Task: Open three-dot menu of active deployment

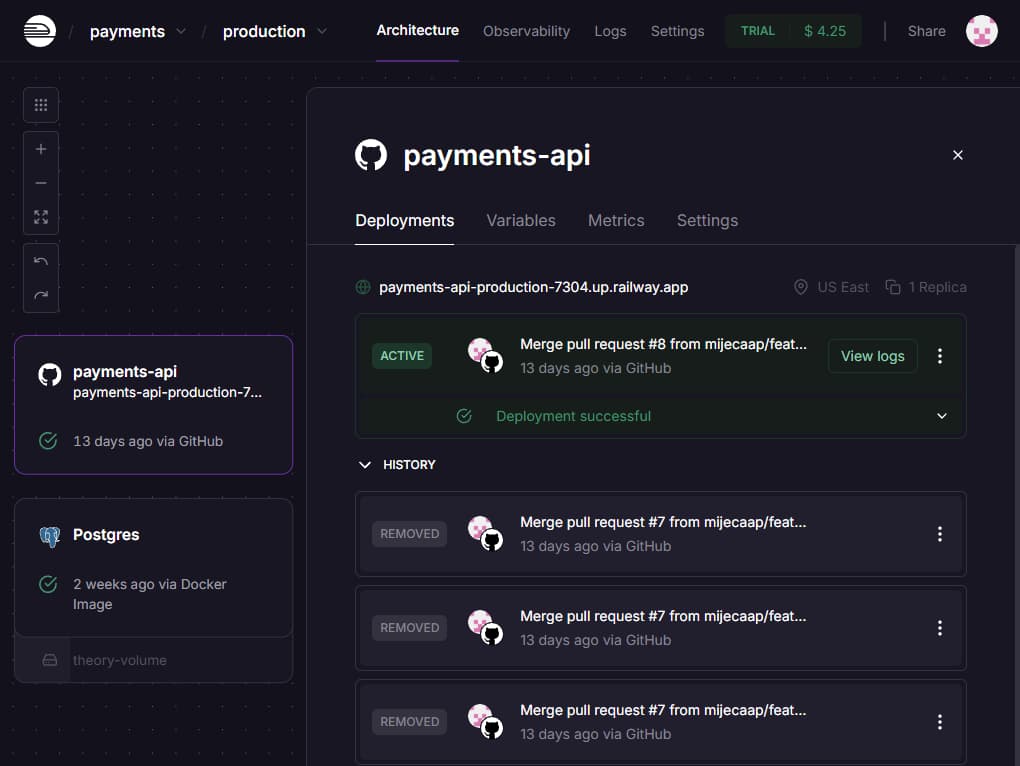Action: (x=939, y=356)
